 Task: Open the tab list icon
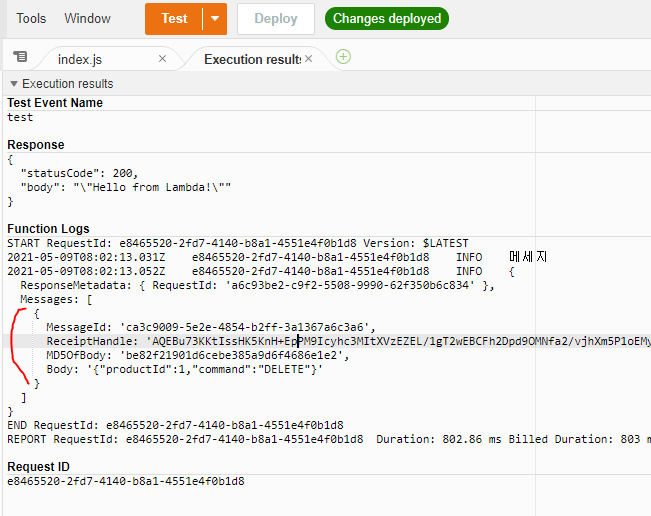click(20, 56)
